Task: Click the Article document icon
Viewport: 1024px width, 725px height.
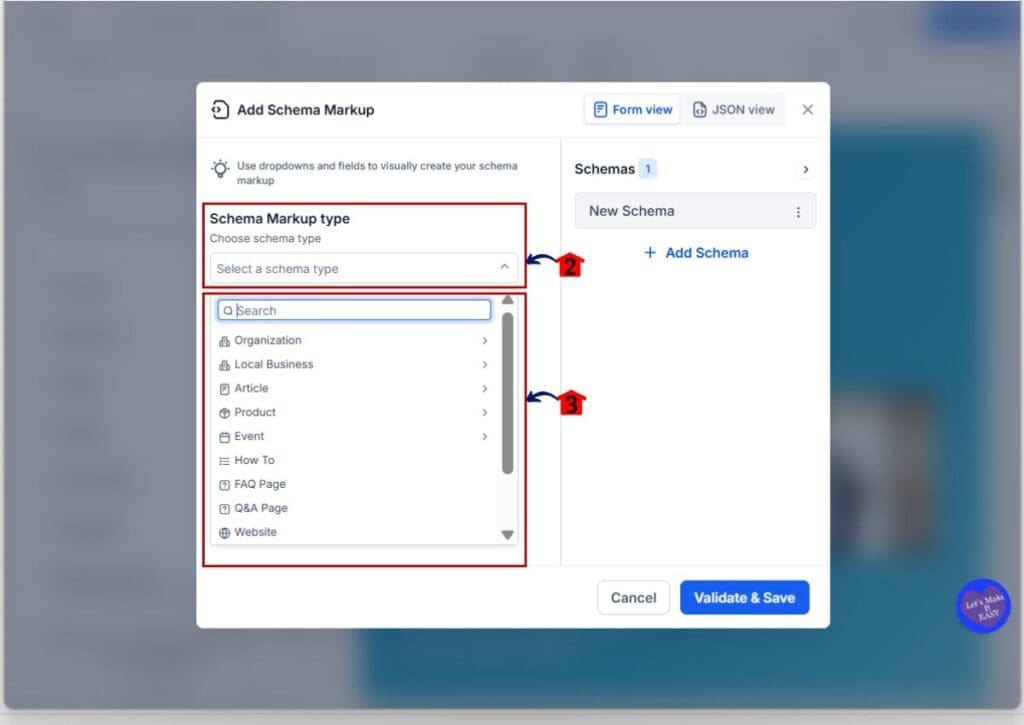Action: (x=224, y=389)
